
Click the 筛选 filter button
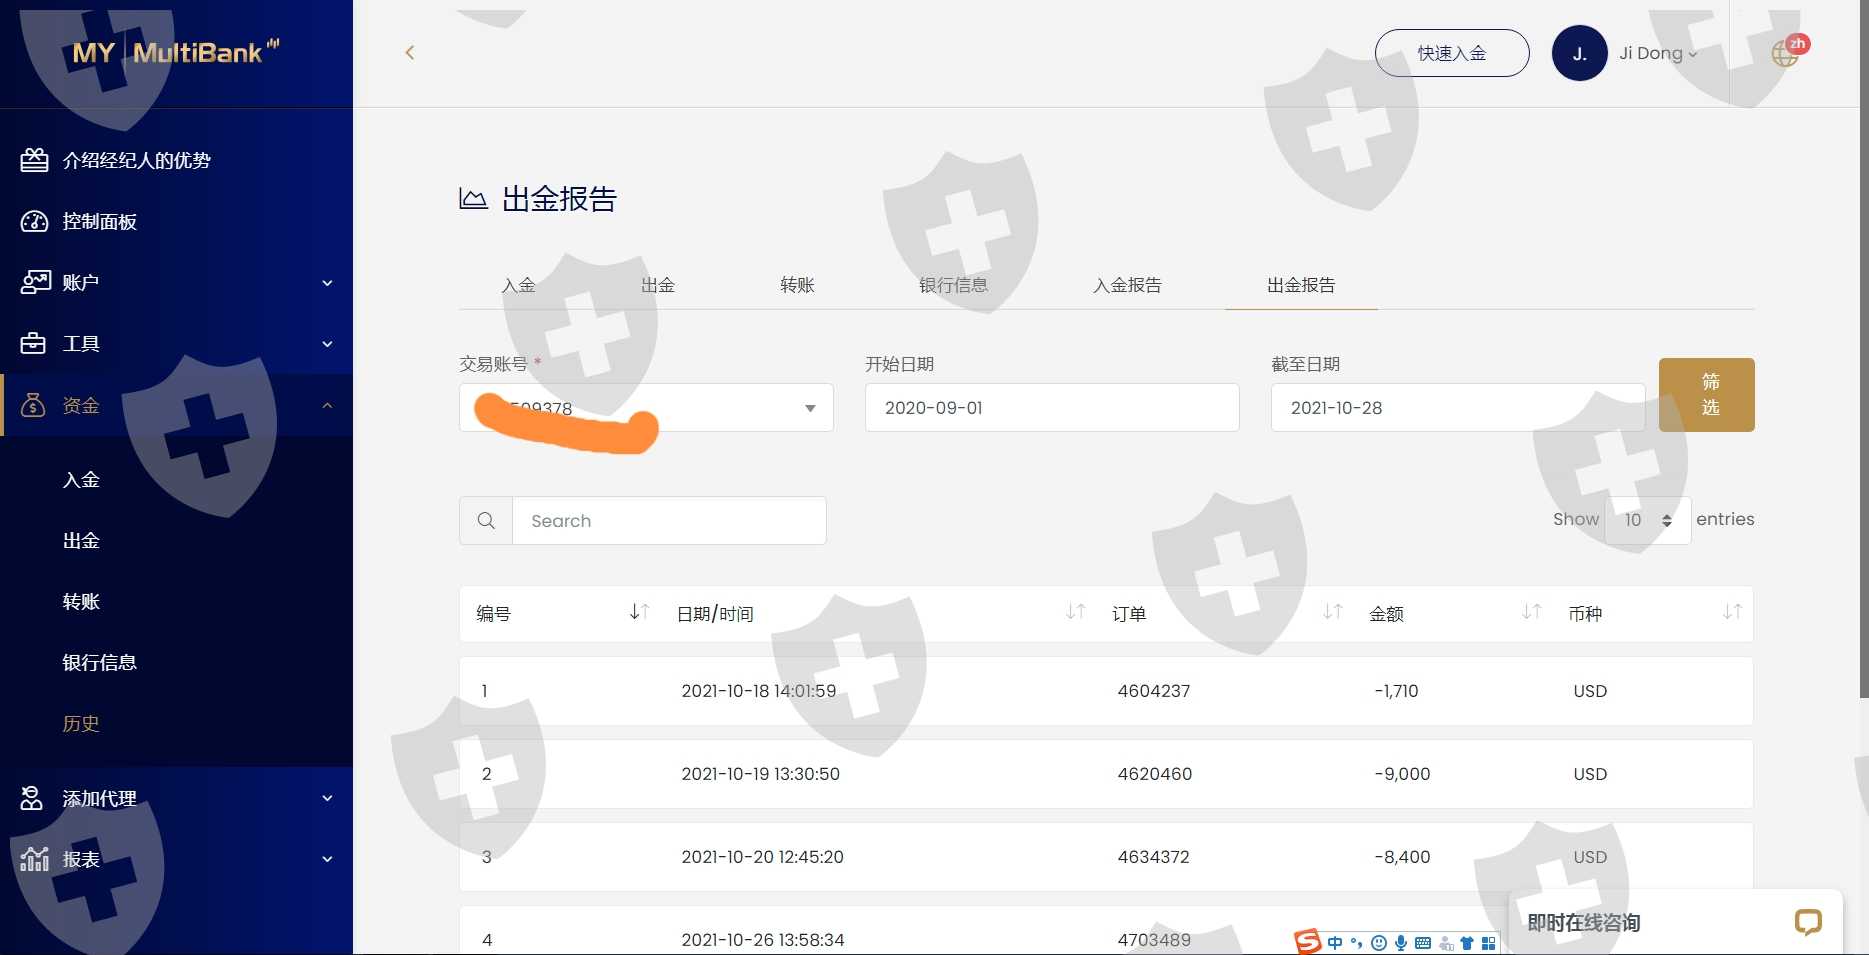coord(1706,395)
